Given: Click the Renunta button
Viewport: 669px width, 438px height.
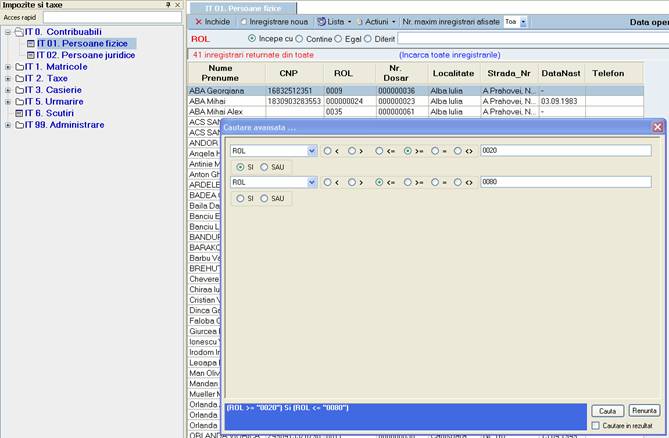Looking at the screenshot, I should click(644, 411).
